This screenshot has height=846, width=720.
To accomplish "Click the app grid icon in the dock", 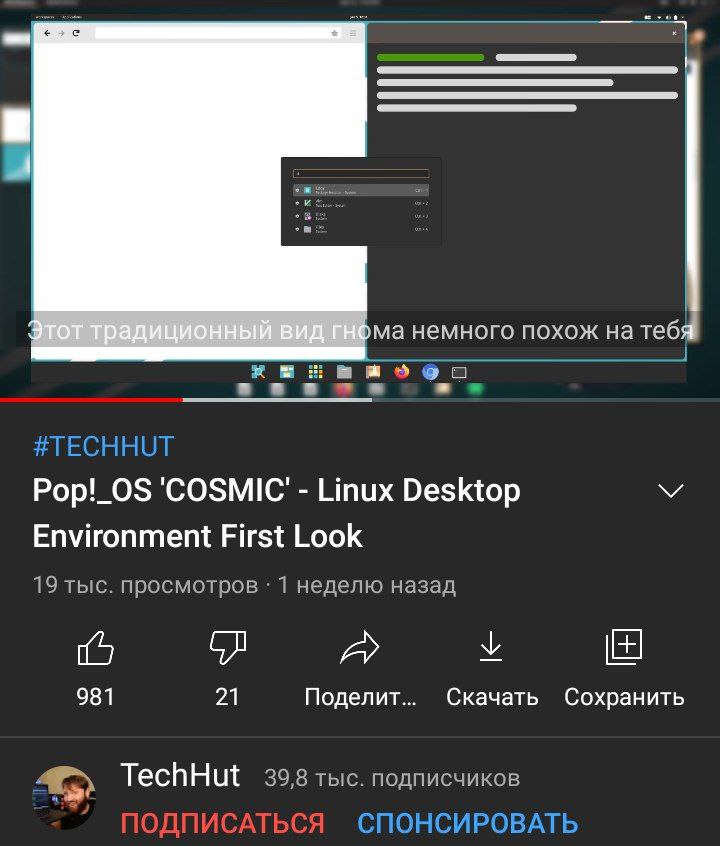I will pos(316,372).
